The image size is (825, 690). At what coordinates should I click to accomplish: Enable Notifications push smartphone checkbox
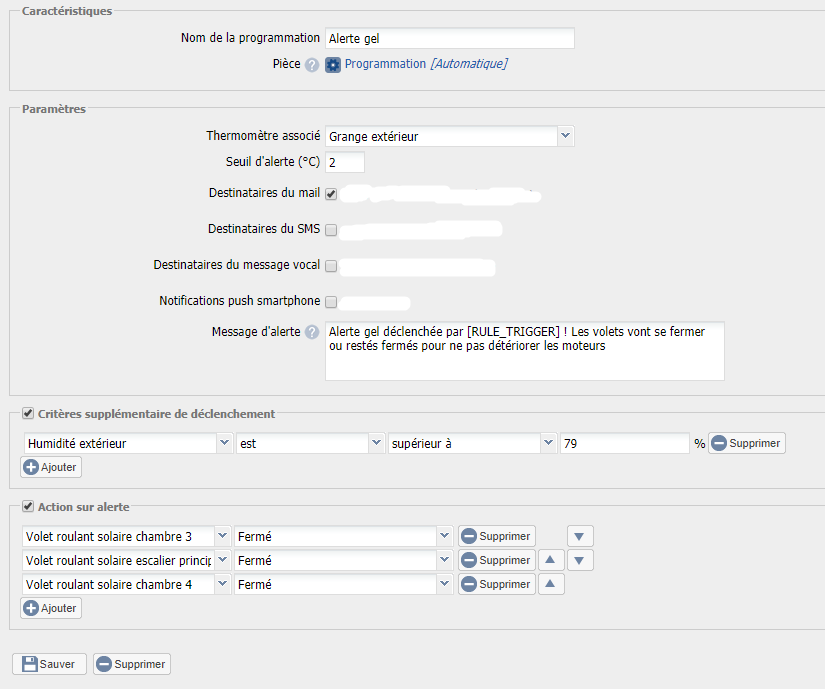tap(331, 302)
